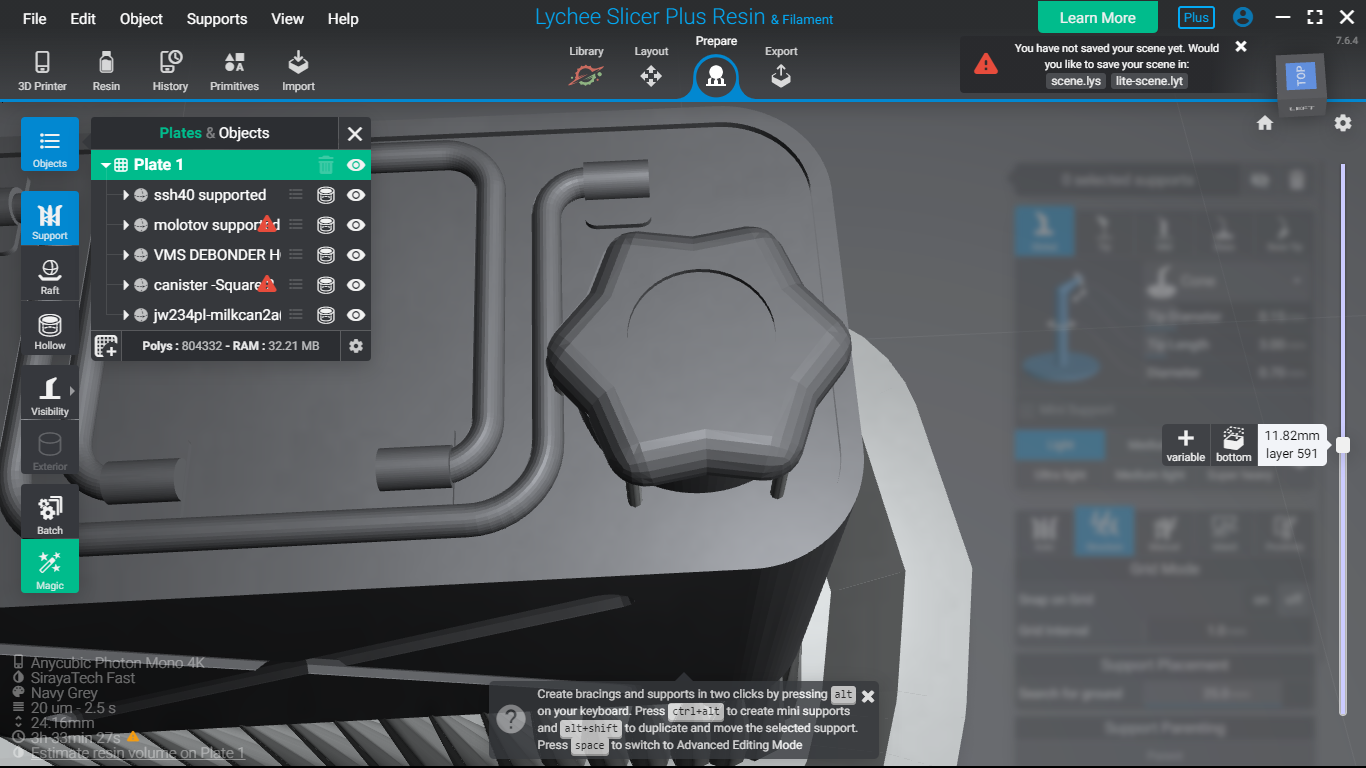The height and width of the screenshot is (768, 1366).
Task: Save the scene as scene.lys
Action: tap(1076, 81)
